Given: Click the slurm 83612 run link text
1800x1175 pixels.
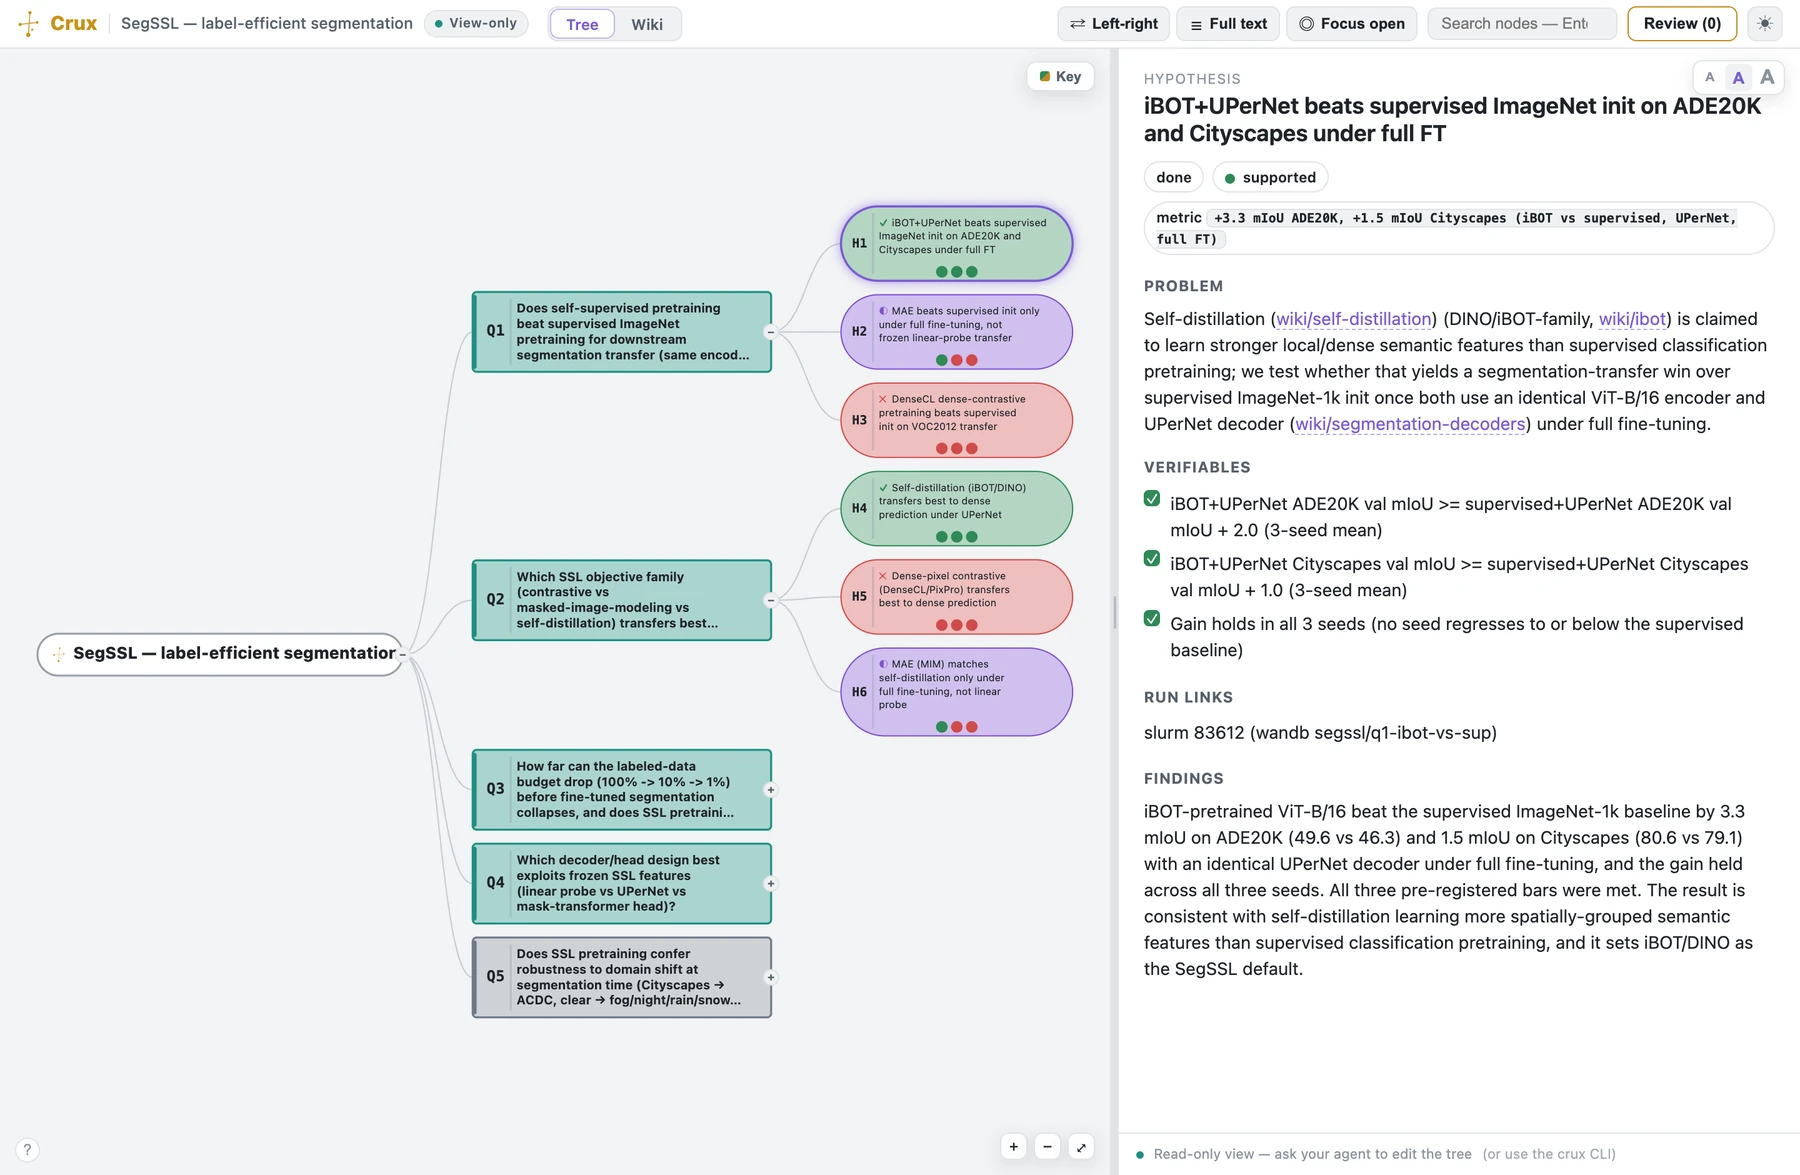Looking at the screenshot, I should coord(1320,733).
